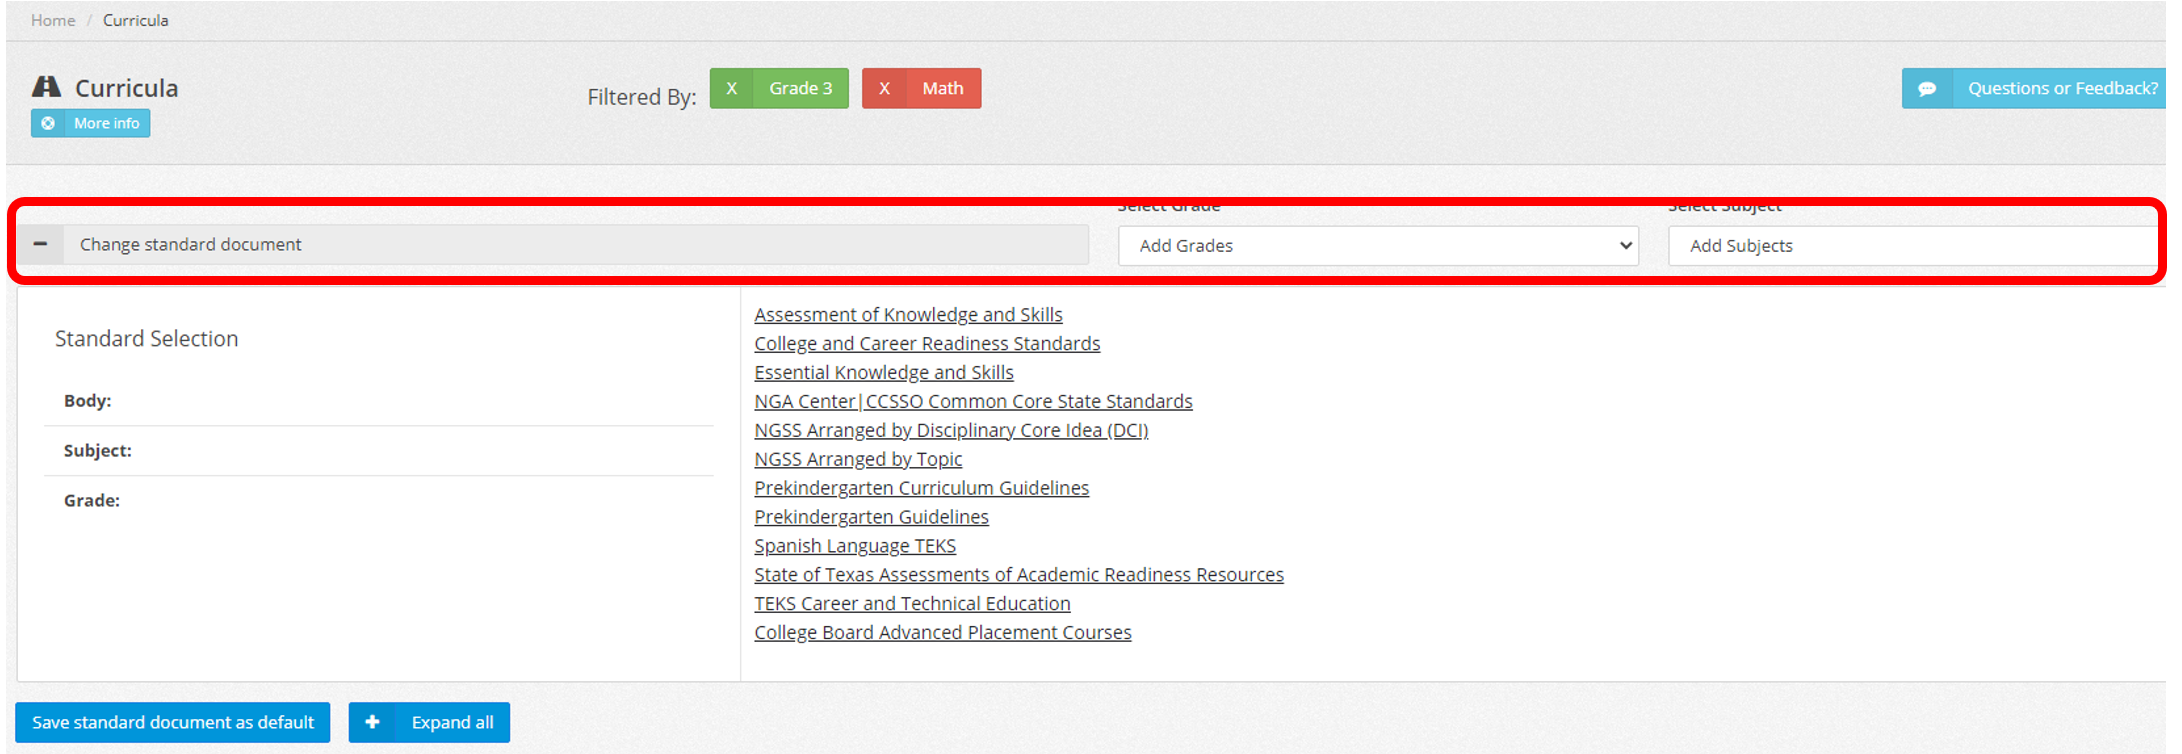Click the plus icon on Expand all
Image resolution: width=2182 pixels, height=754 pixels.
pyautogui.click(x=372, y=722)
